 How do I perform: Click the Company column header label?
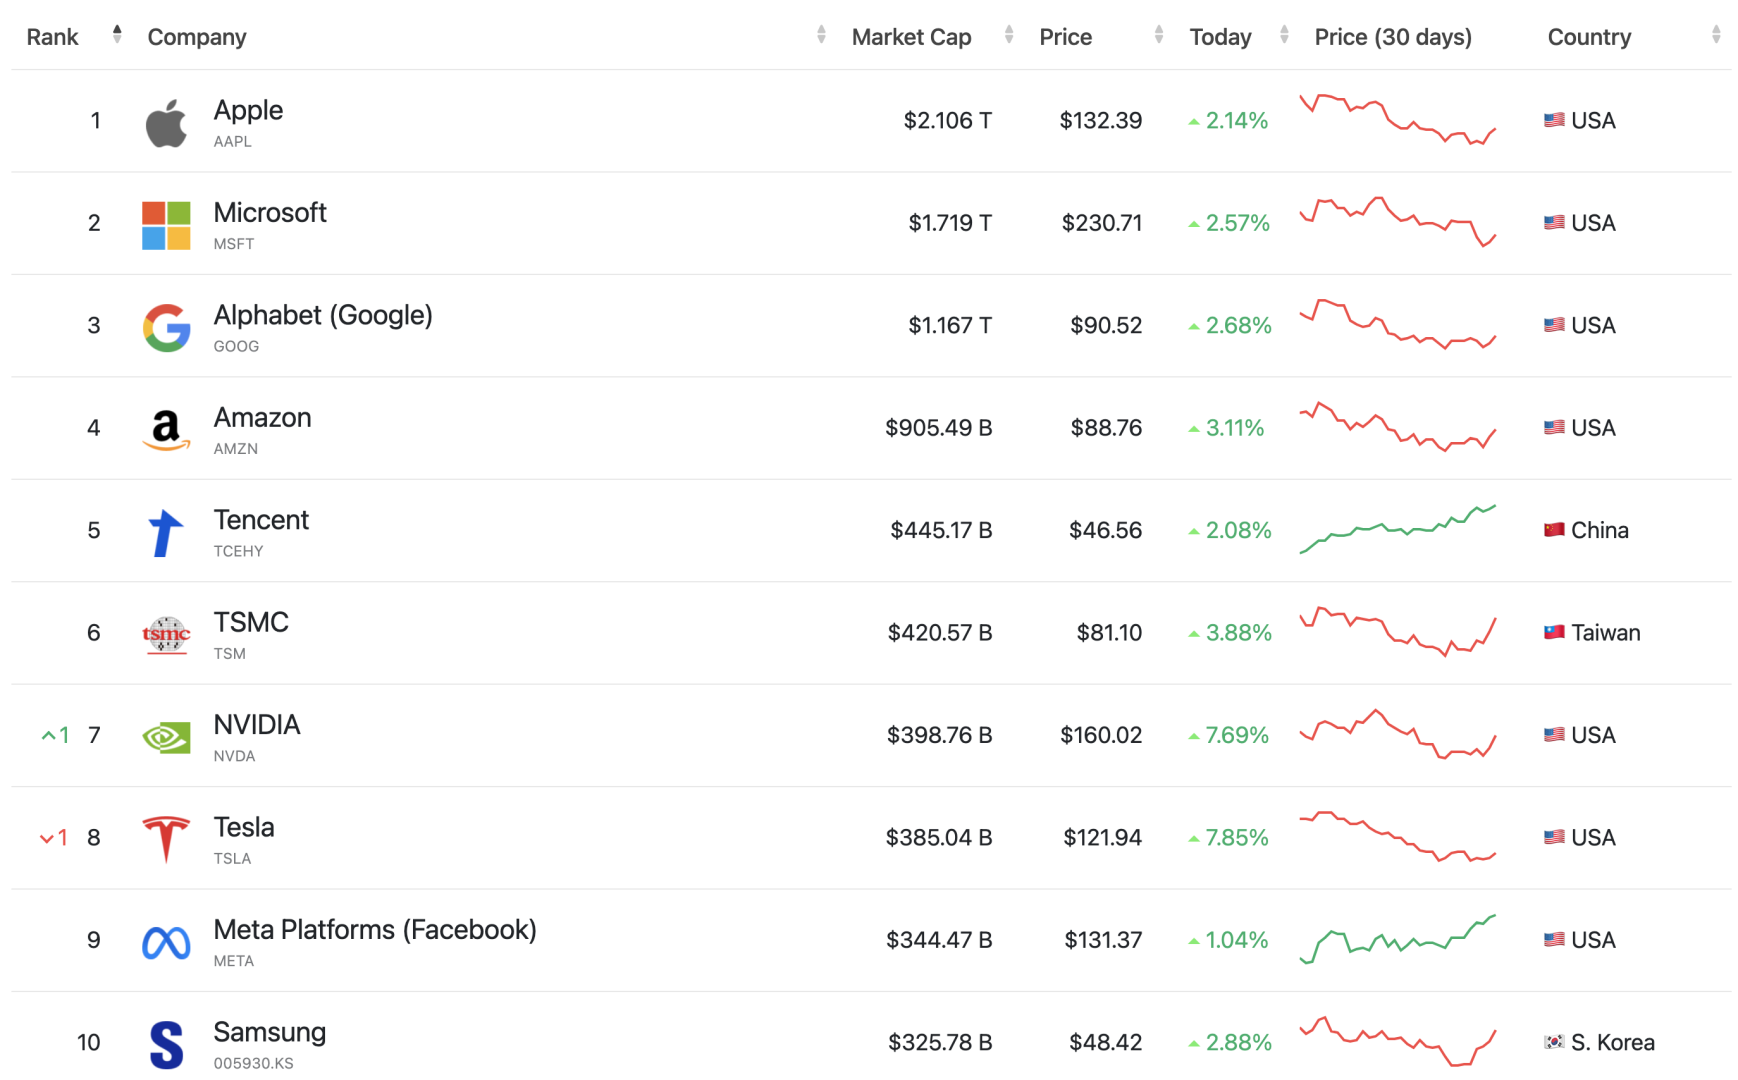pyautogui.click(x=197, y=37)
